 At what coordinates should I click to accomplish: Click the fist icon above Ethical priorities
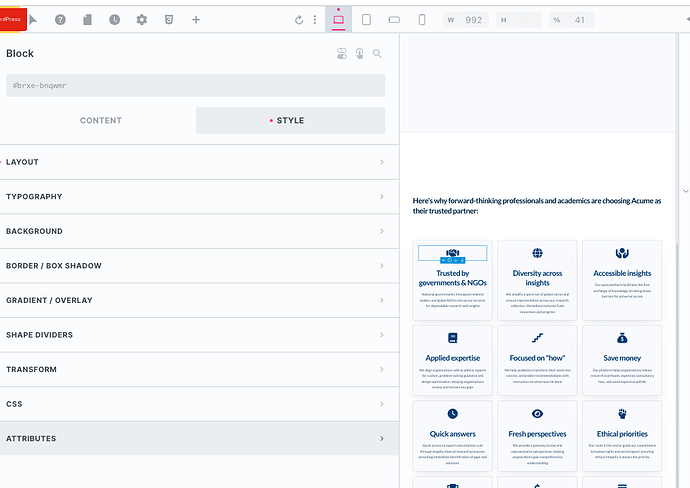(x=622, y=414)
